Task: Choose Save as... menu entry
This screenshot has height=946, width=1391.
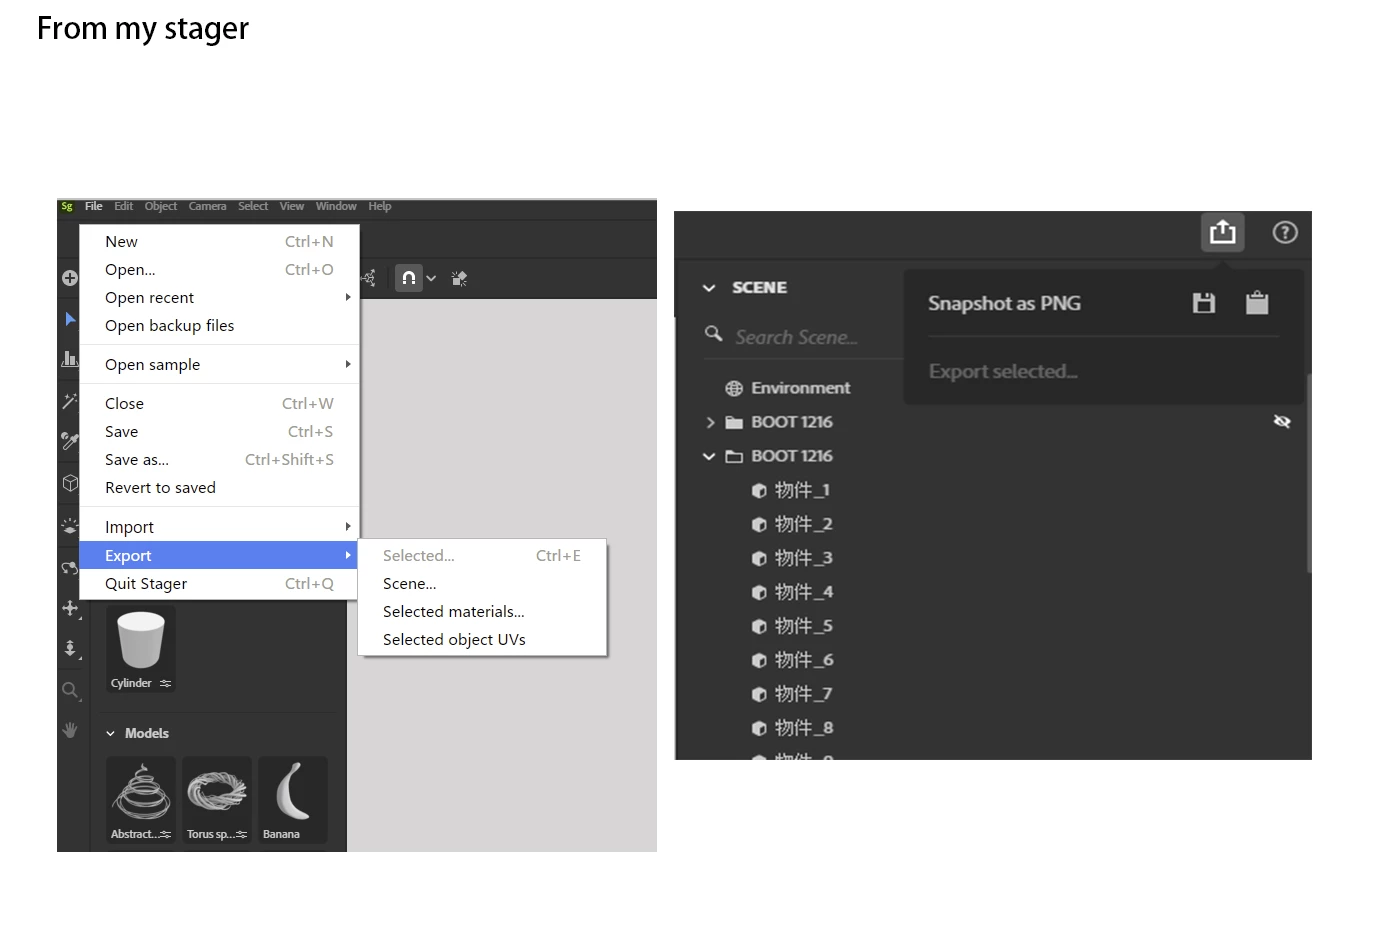Action: 219,460
